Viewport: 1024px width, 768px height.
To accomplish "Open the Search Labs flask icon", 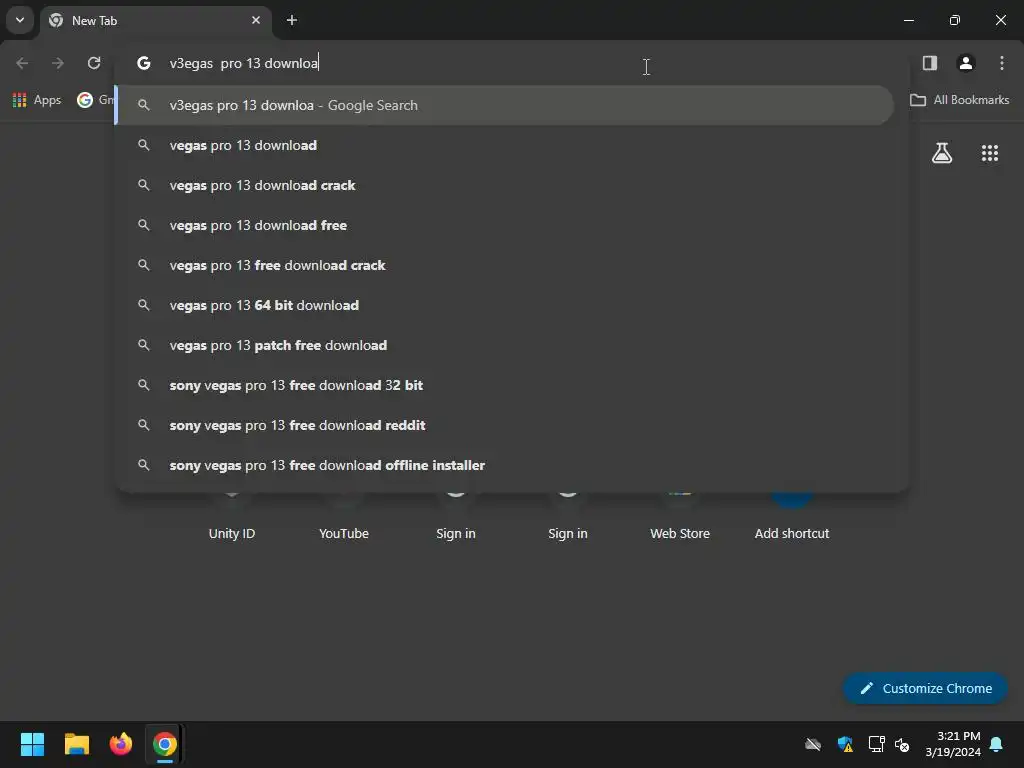I will click(942, 153).
